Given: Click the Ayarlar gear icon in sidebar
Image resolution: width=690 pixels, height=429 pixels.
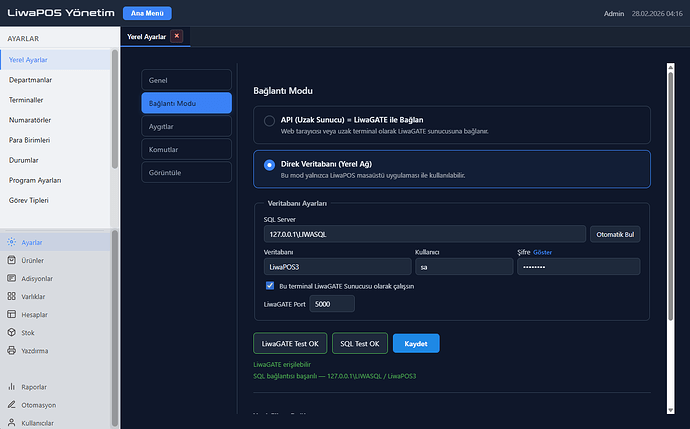Looking at the screenshot, I should 12,243.
